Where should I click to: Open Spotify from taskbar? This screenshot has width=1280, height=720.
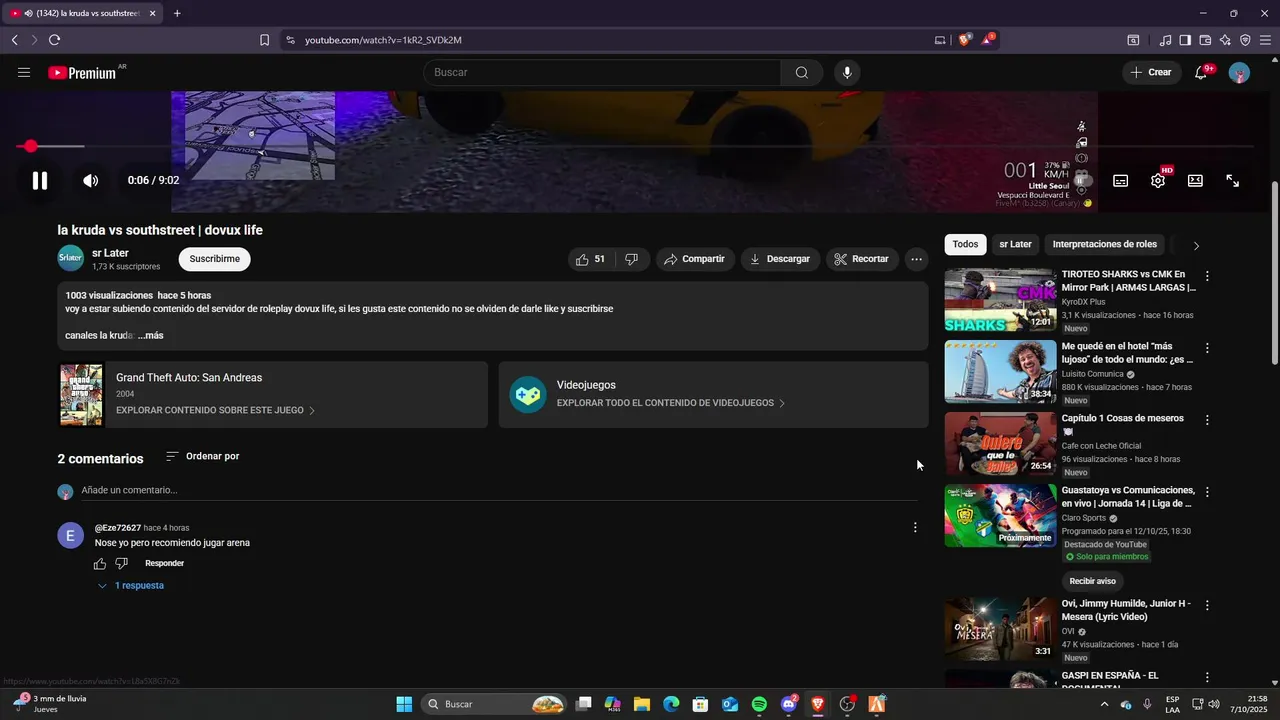click(759, 704)
